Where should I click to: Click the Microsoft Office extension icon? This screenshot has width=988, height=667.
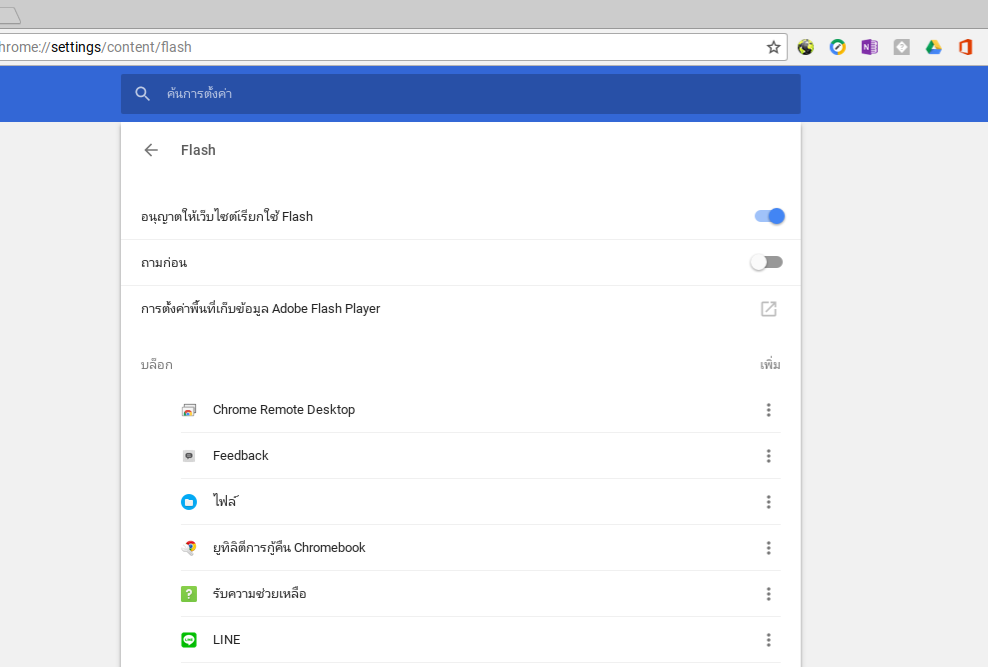[965, 47]
